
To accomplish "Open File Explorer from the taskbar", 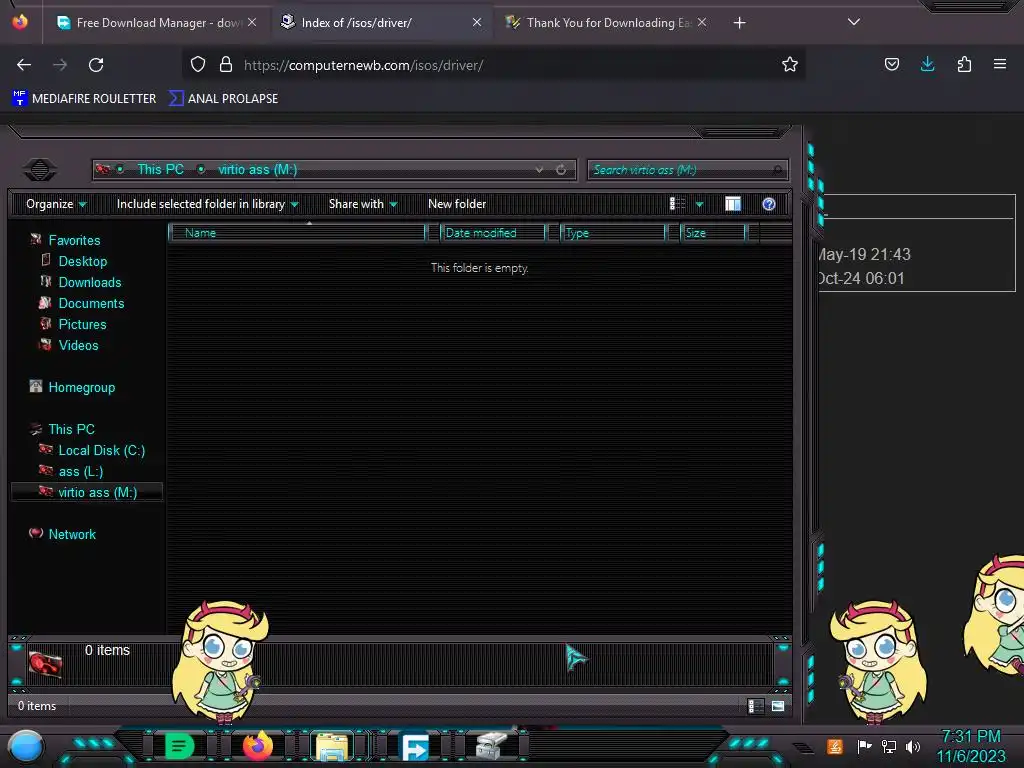I will click(332, 746).
